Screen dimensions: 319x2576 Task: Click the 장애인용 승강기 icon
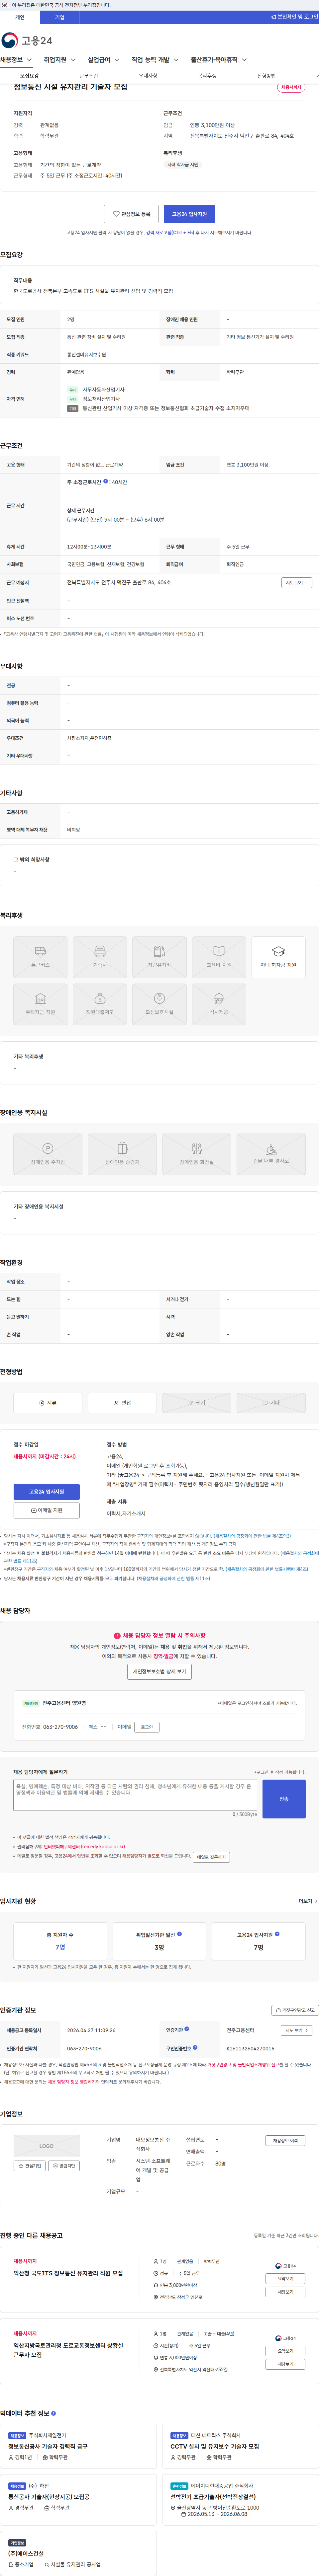(x=122, y=1154)
